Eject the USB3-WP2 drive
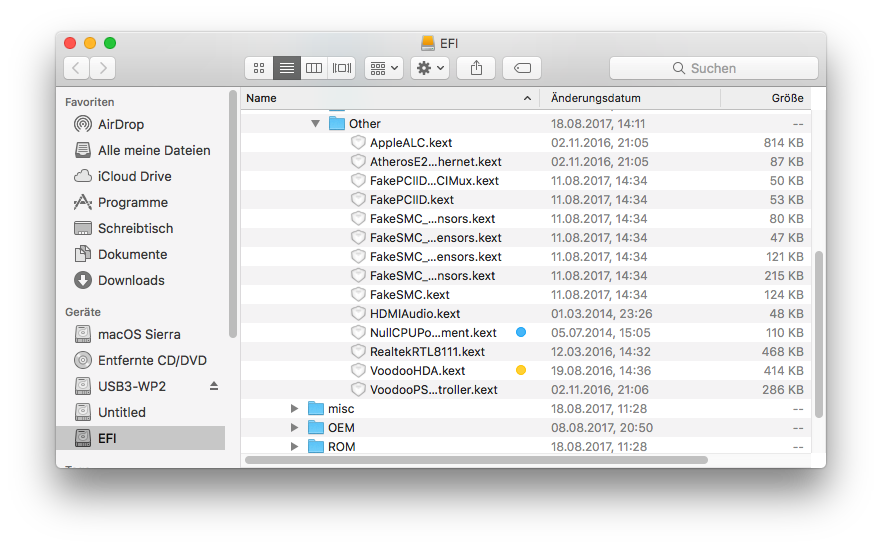The width and height of the screenshot is (882, 548). [214, 386]
